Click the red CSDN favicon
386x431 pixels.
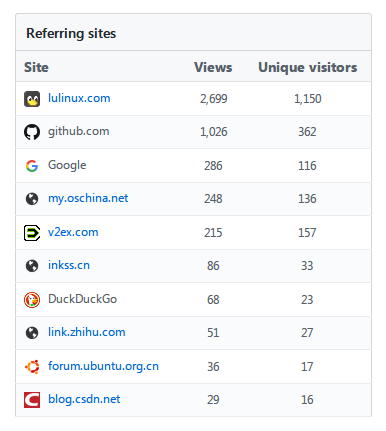(x=32, y=400)
